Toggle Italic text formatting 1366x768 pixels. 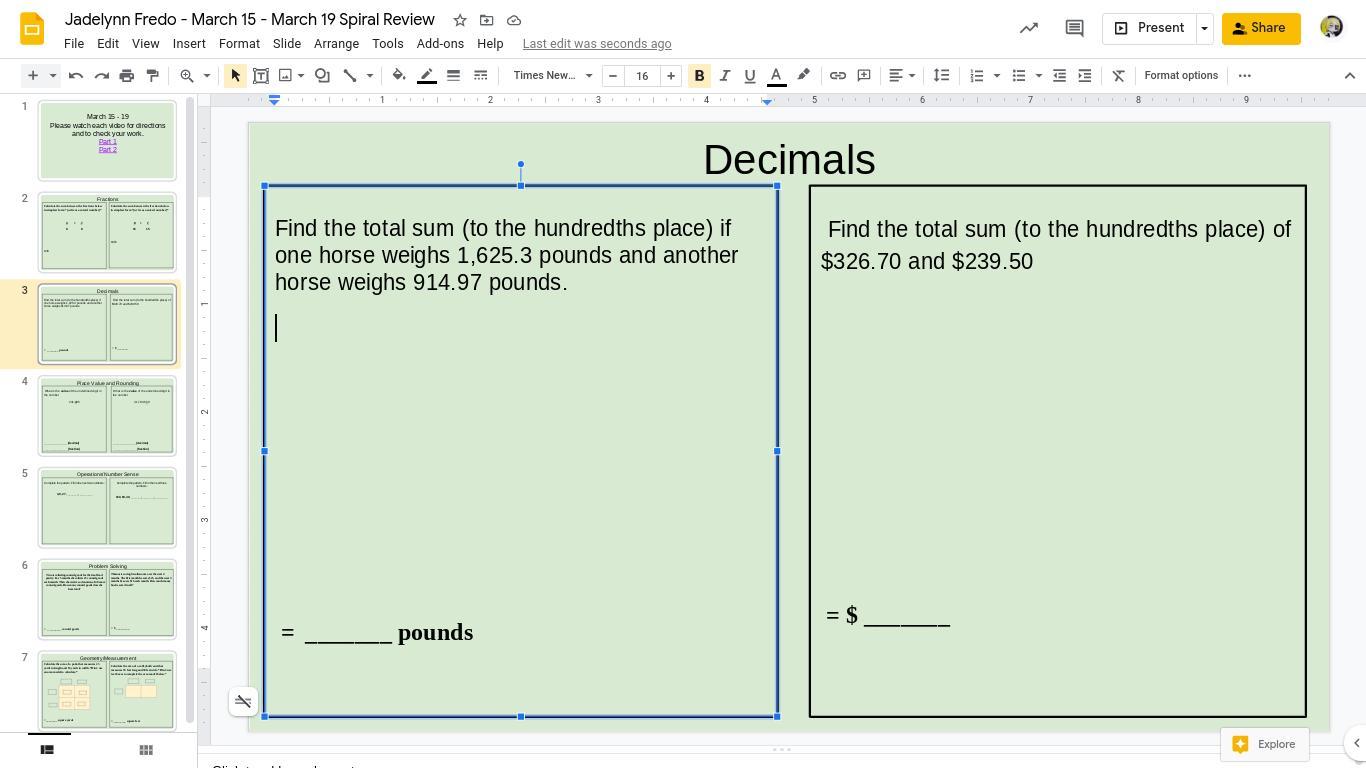[x=725, y=75]
